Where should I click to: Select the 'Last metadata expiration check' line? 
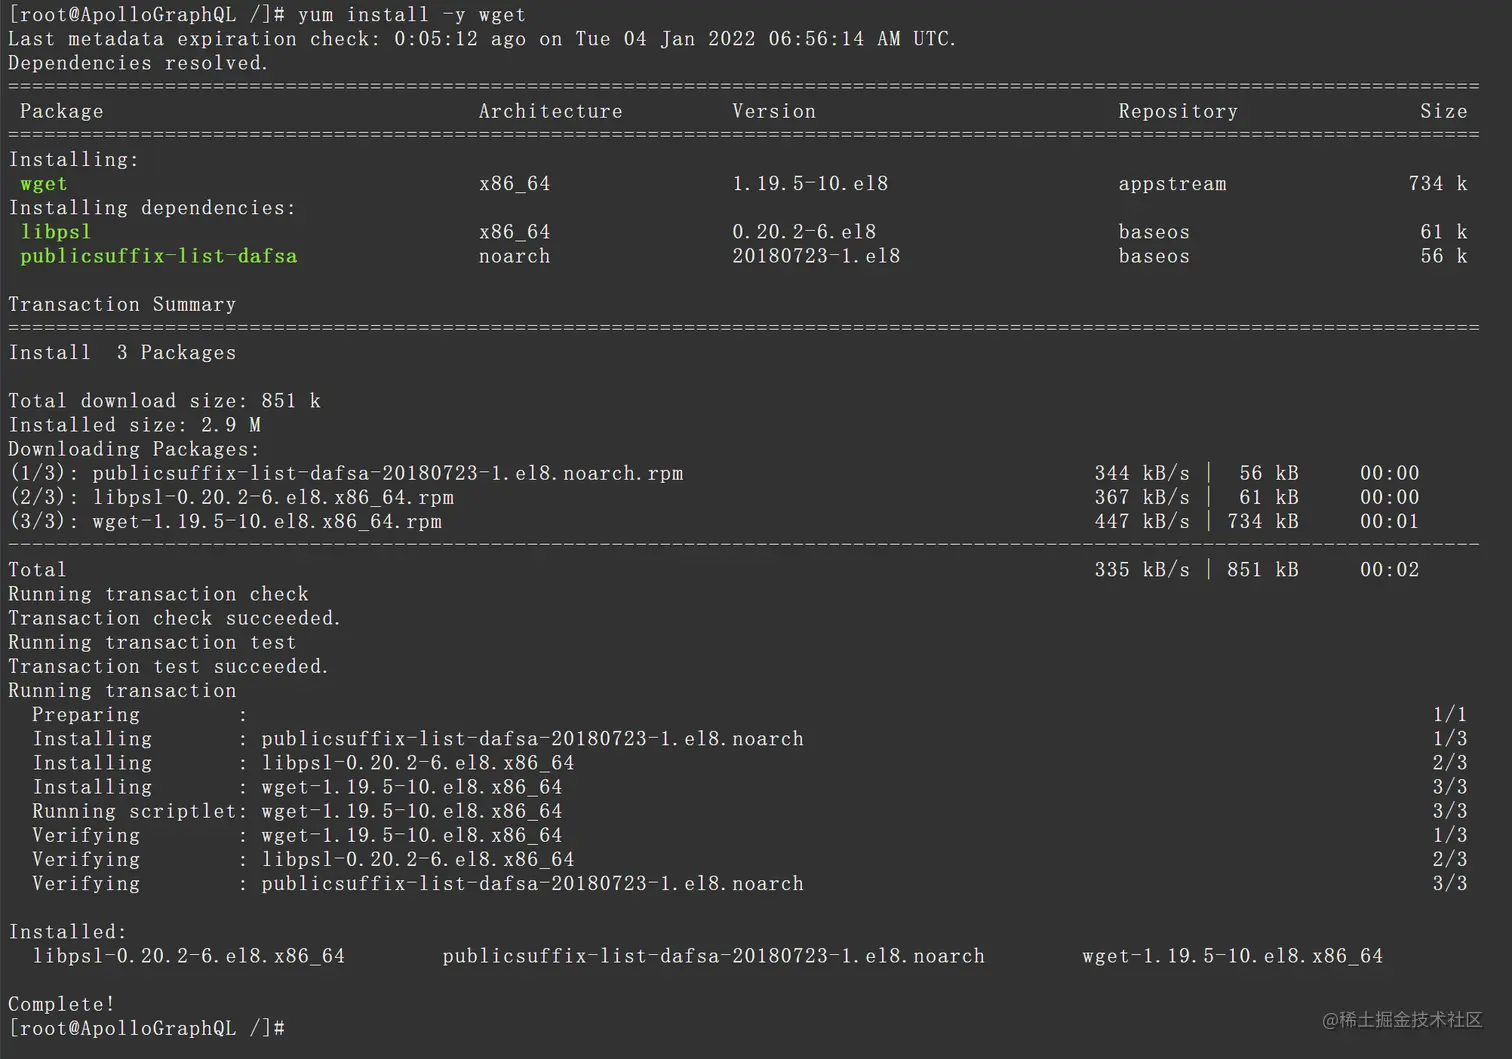tap(482, 39)
